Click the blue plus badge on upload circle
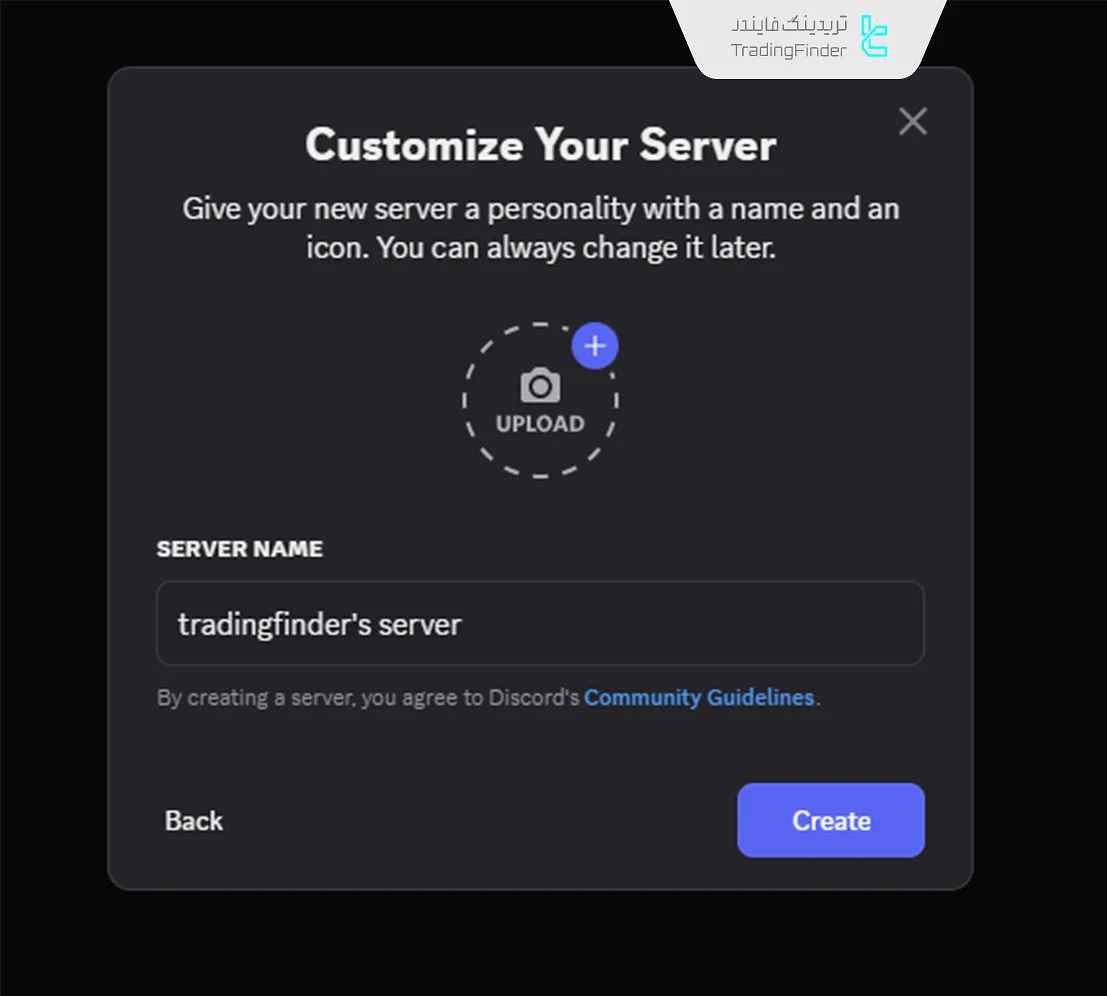Image resolution: width=1107 pixels, height=996 pixels. coord(594,346)
